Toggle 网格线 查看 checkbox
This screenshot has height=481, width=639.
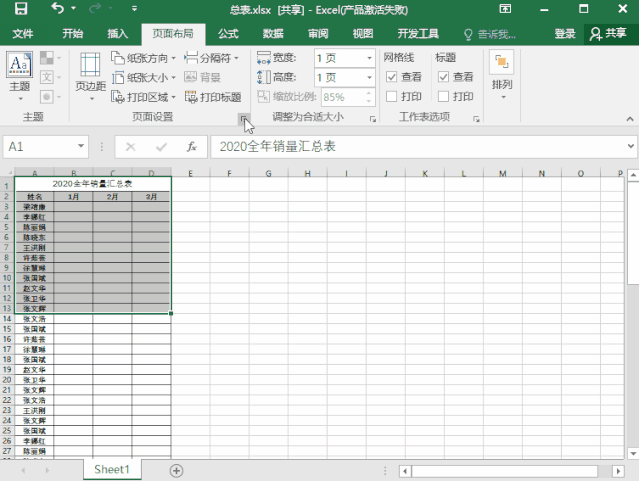[391, 77]
